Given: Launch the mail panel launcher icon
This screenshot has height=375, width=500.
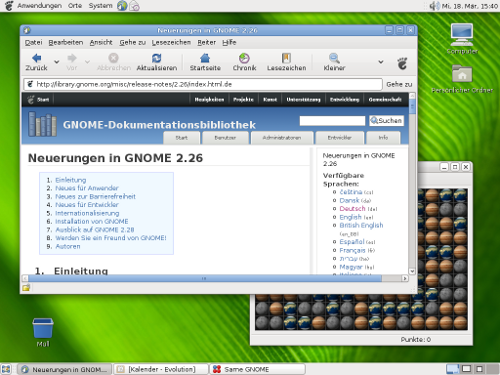Looking at the screenshot, I should point(134,6).
